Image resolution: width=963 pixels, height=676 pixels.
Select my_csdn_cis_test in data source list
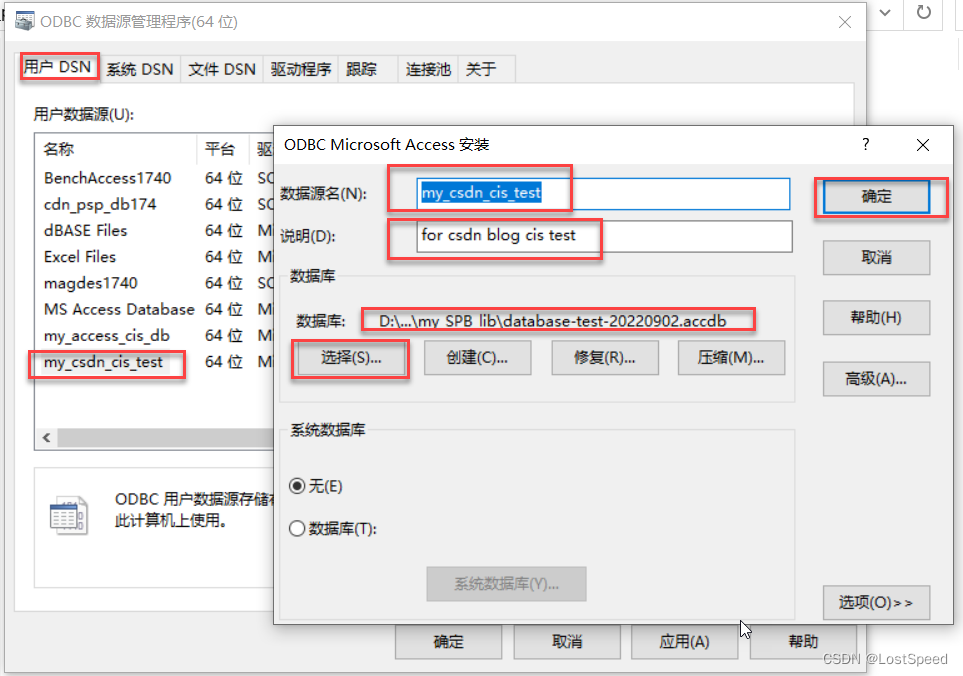[103, 362]
